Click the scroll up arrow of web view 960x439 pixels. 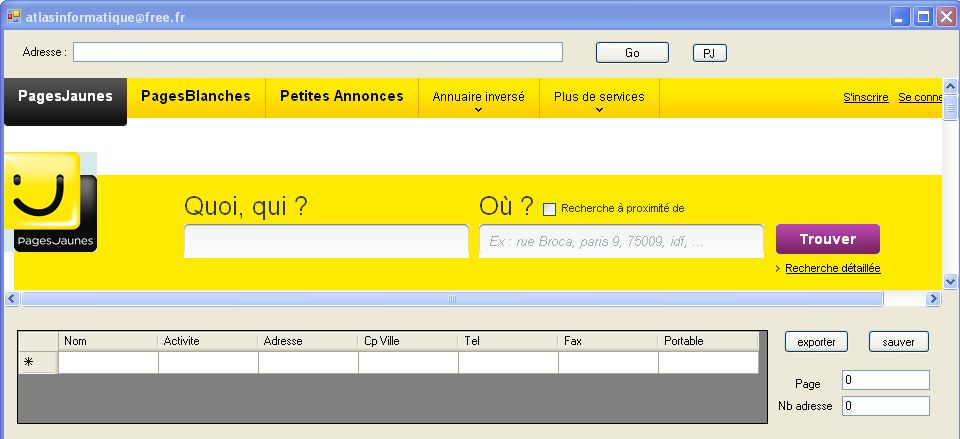[x=950, y=86]
